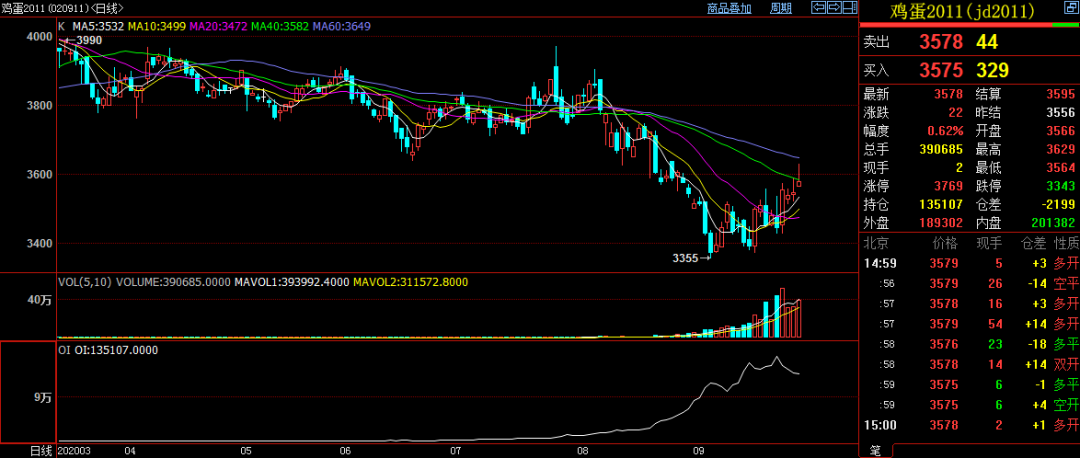Click the OI OI:135107.0000 label

[108, 350]
